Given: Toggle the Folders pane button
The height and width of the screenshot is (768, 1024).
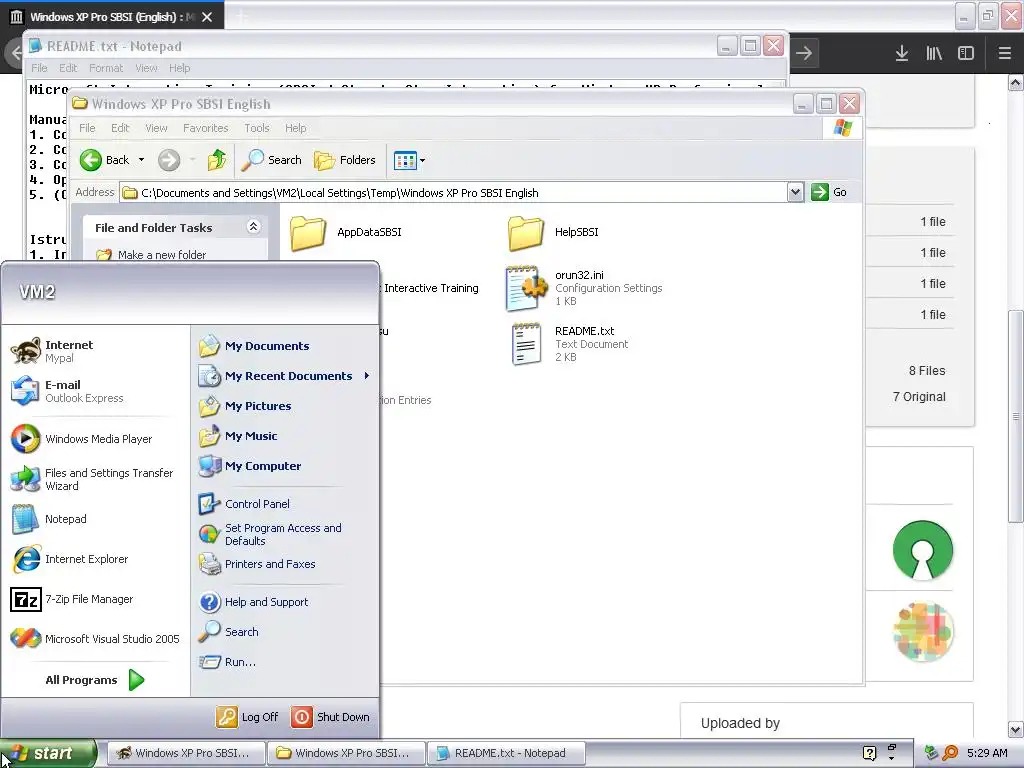Looking at the screenshot, I should [345, 160].
